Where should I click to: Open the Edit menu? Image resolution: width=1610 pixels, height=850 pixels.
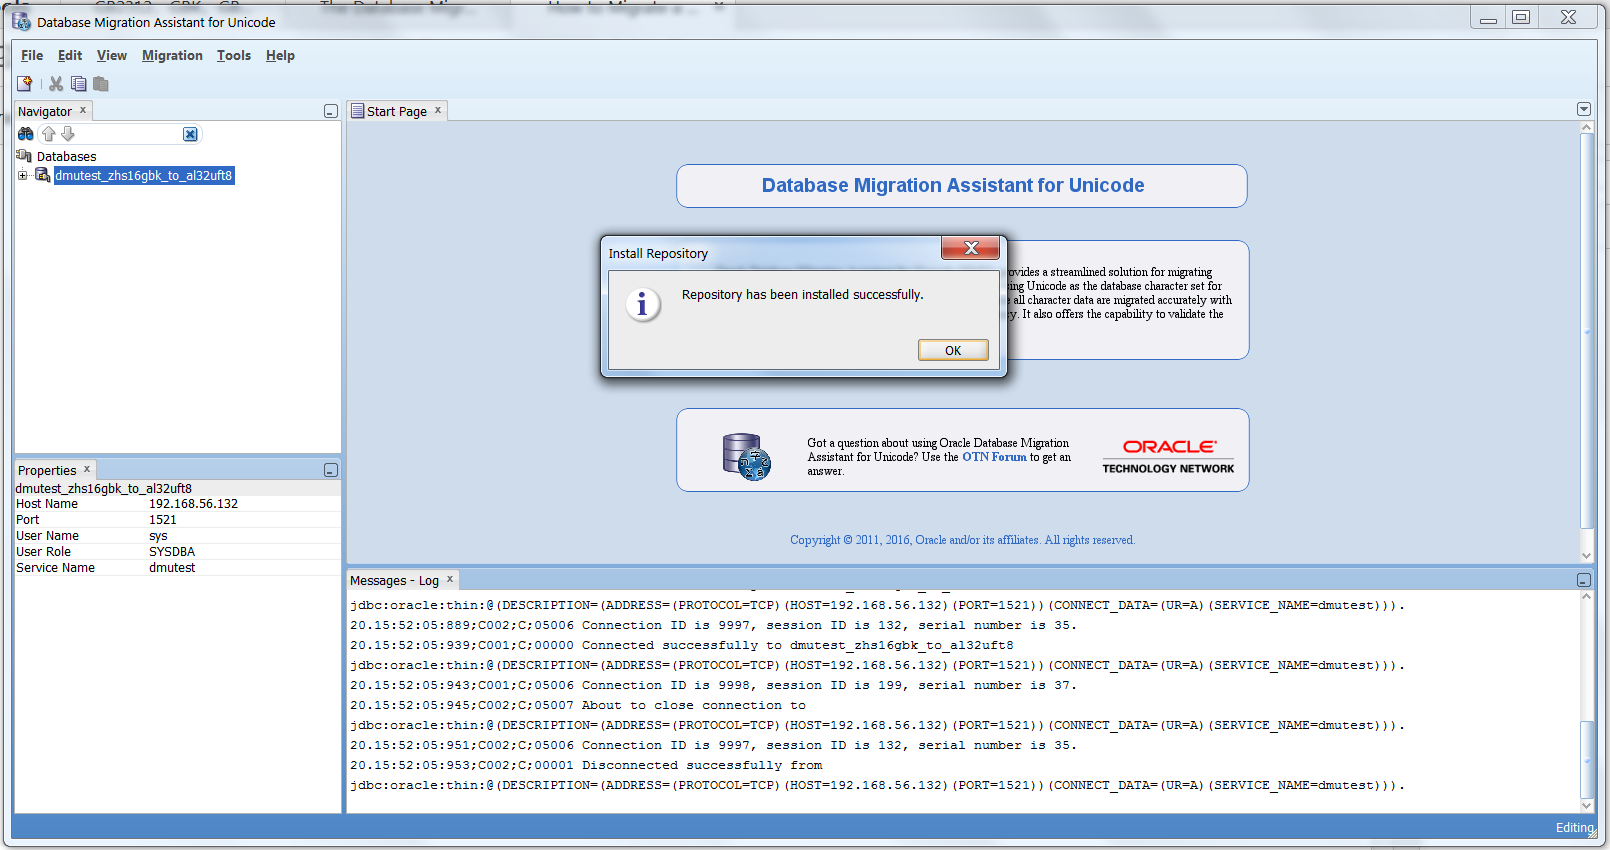tap(70, 56)
